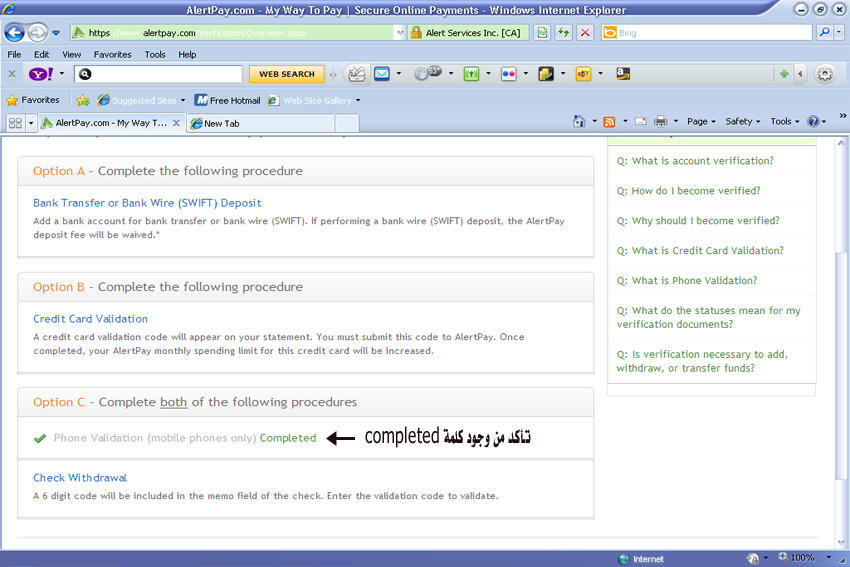
Task: Close the Yahoo toolbar with its X
Action: coord(12,74)
